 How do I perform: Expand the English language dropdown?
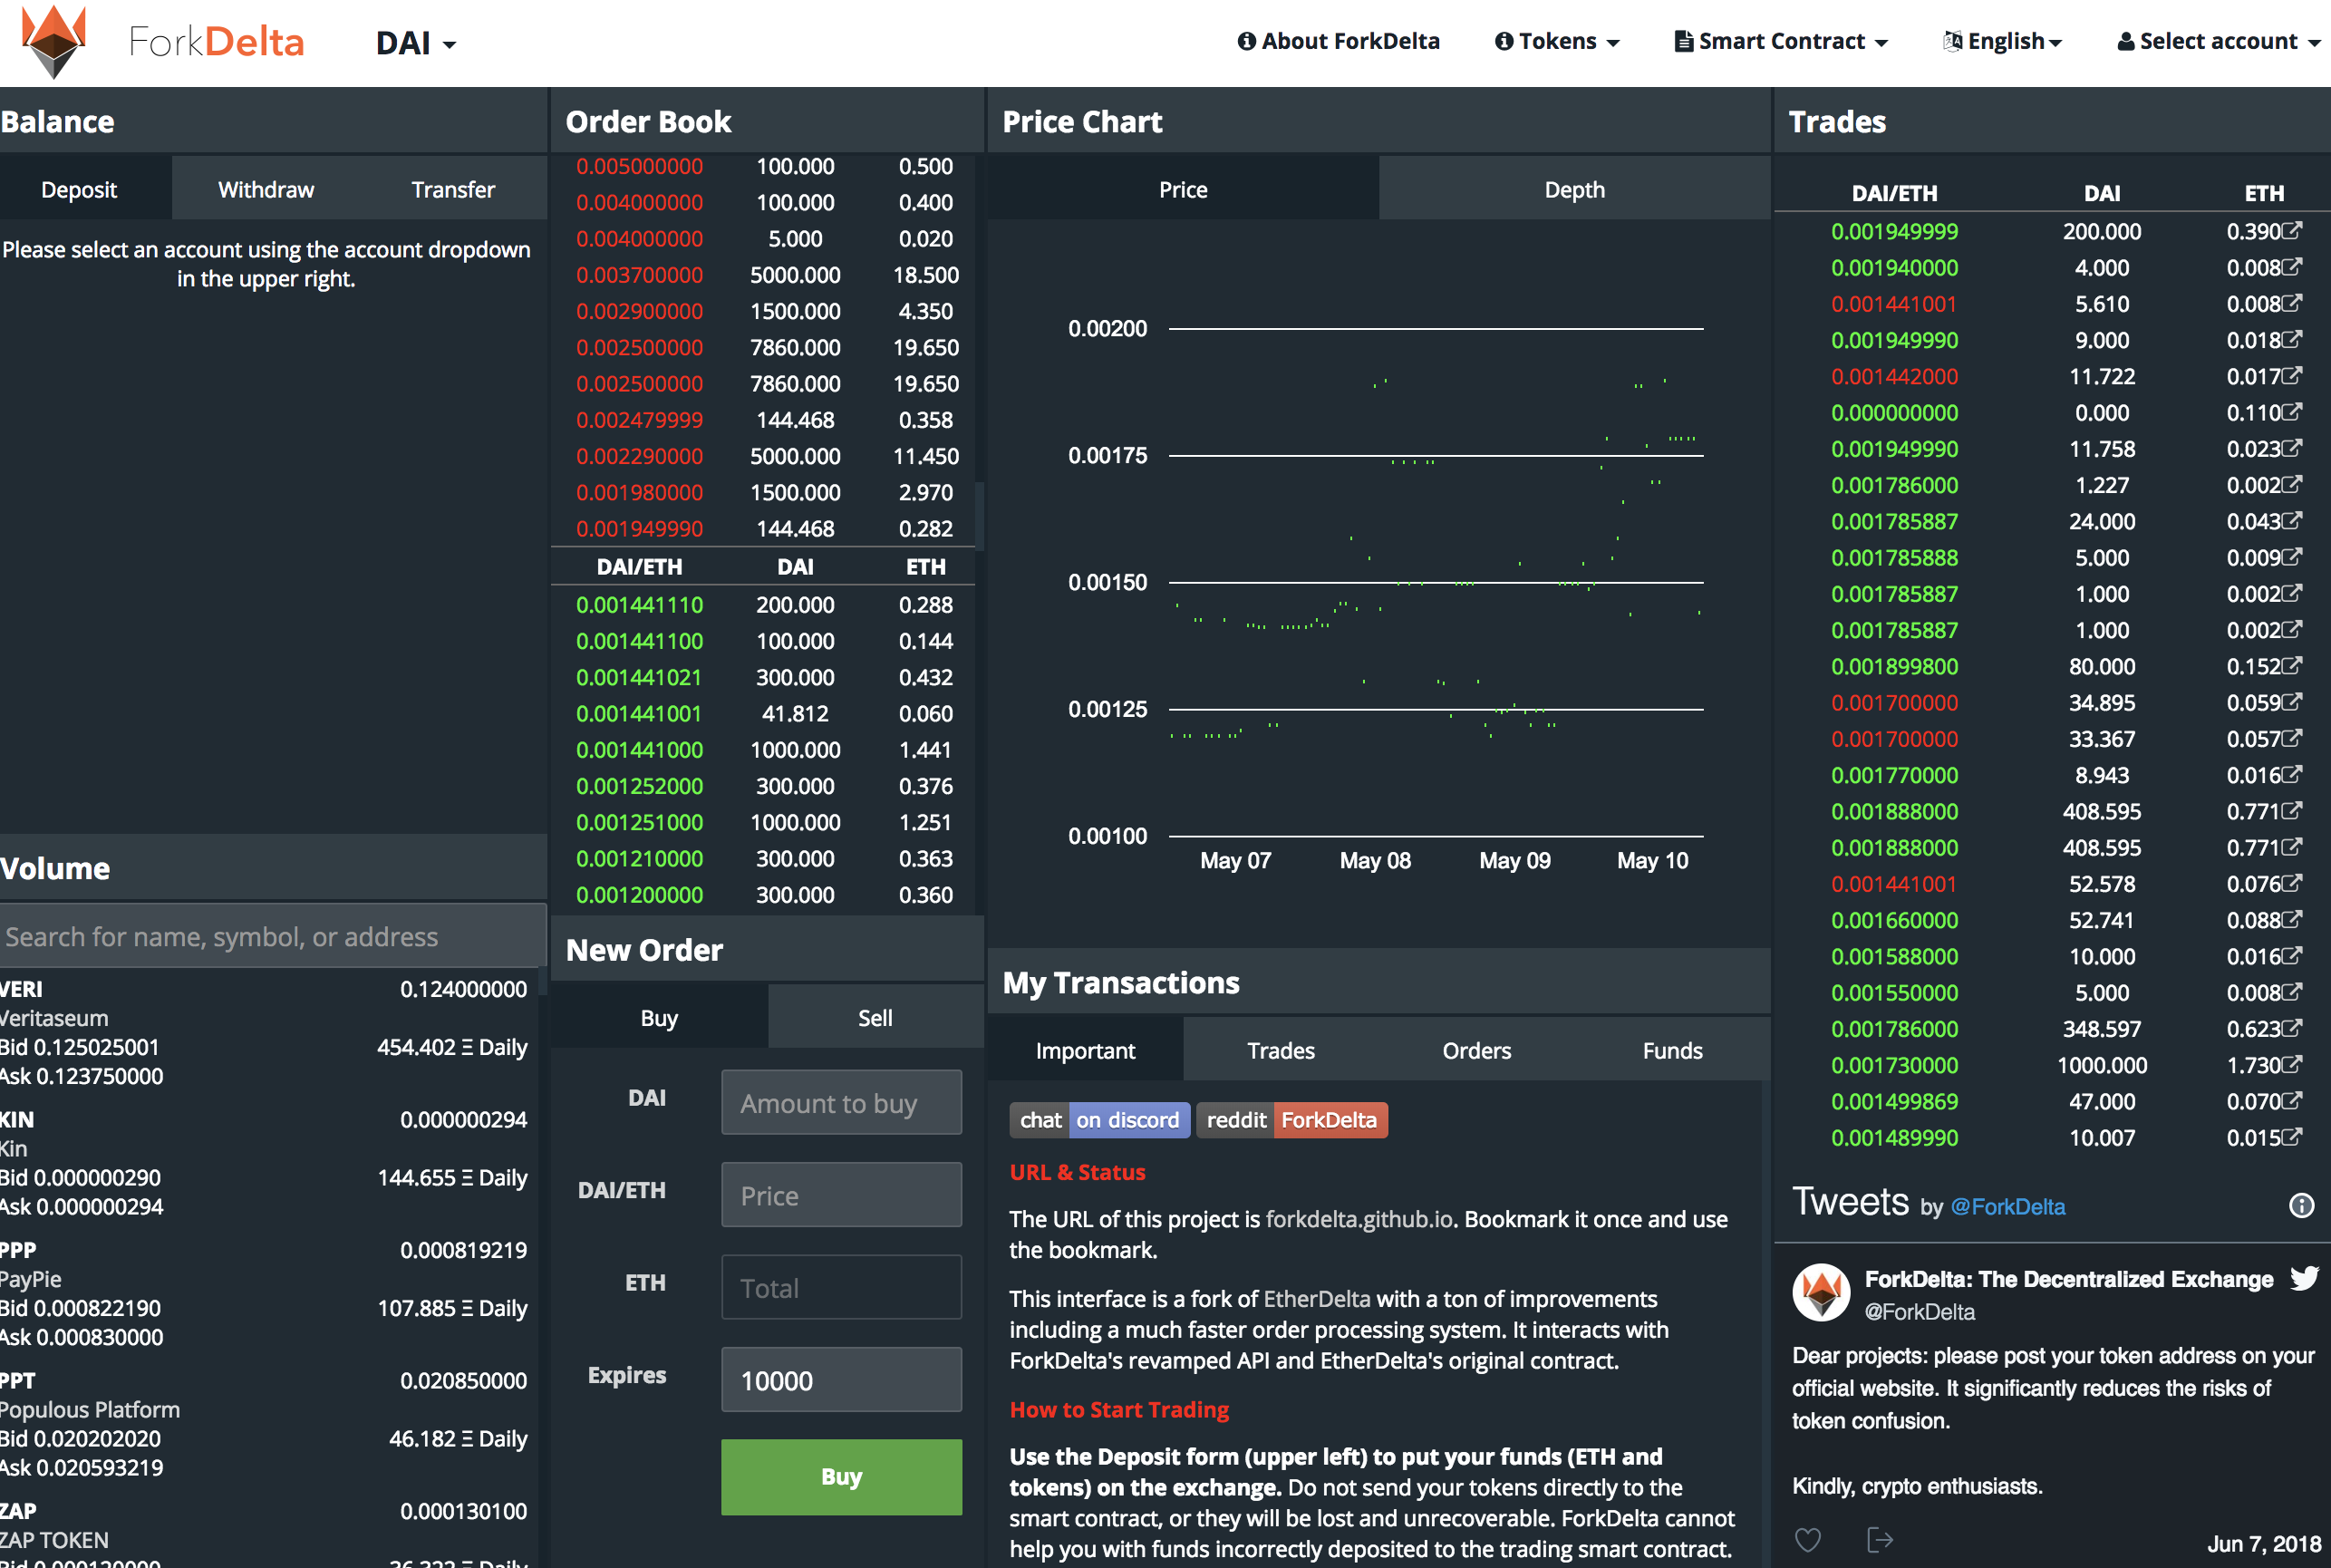coord(2003,41)
